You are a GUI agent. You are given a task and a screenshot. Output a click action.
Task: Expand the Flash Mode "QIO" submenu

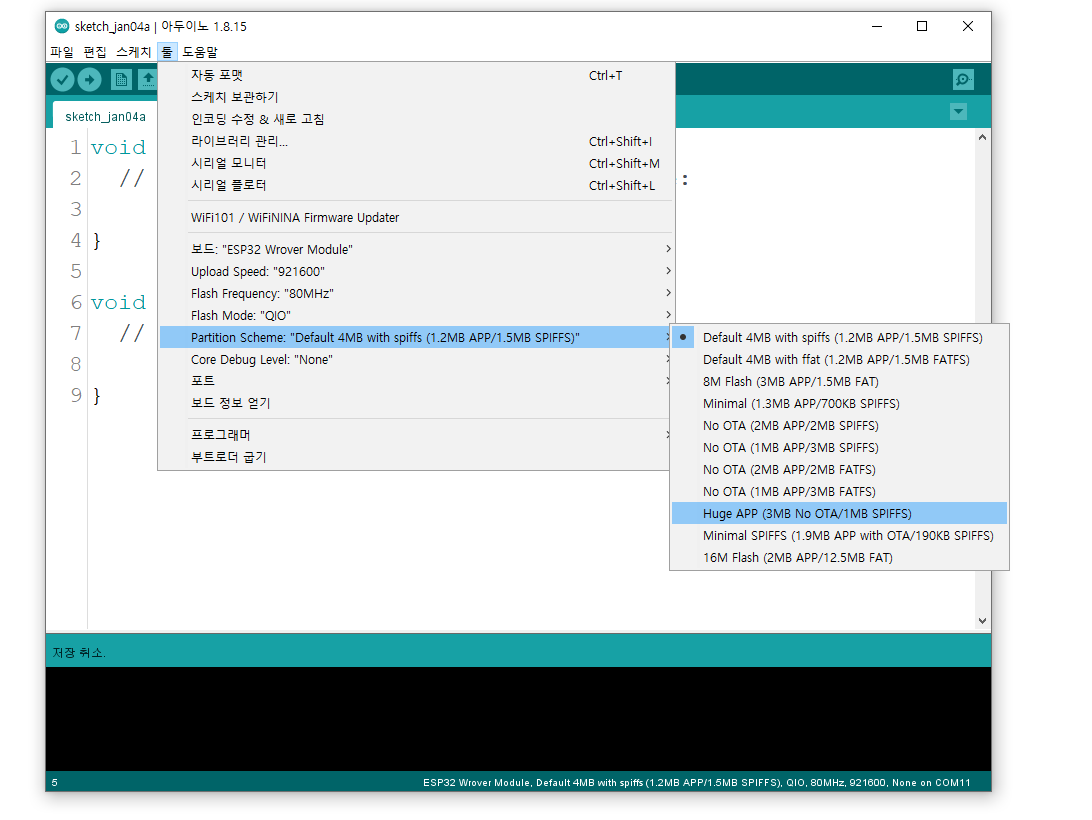pos(416,316)
